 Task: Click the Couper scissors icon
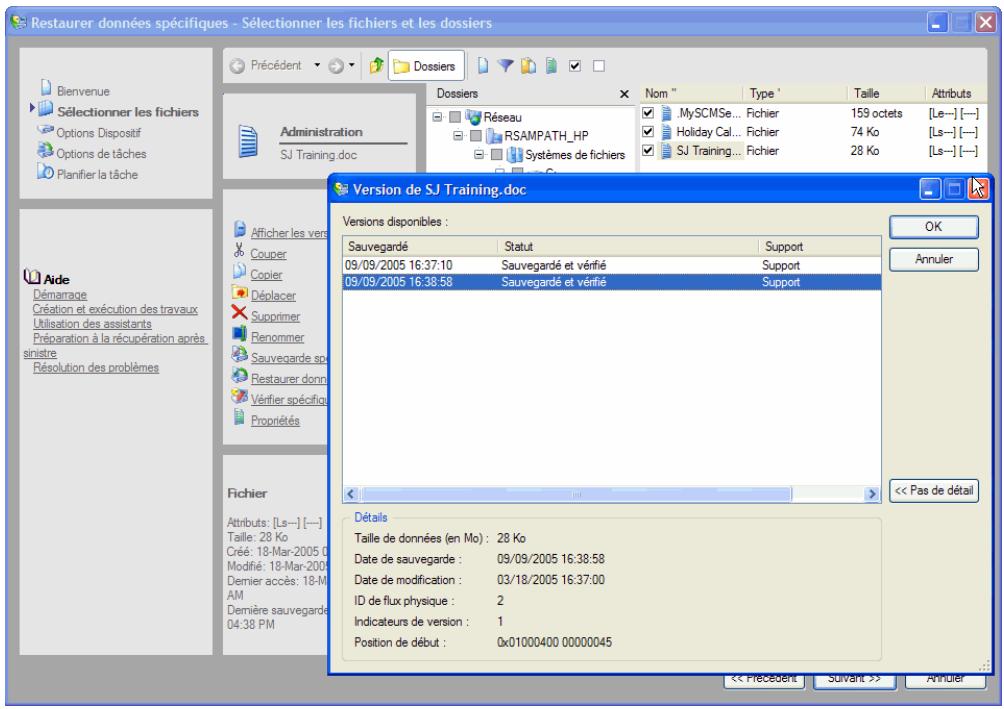(x=239, y=250)
